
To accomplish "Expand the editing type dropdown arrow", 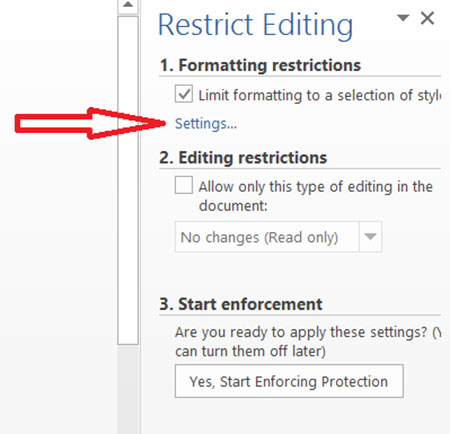I will pos(370,237).
